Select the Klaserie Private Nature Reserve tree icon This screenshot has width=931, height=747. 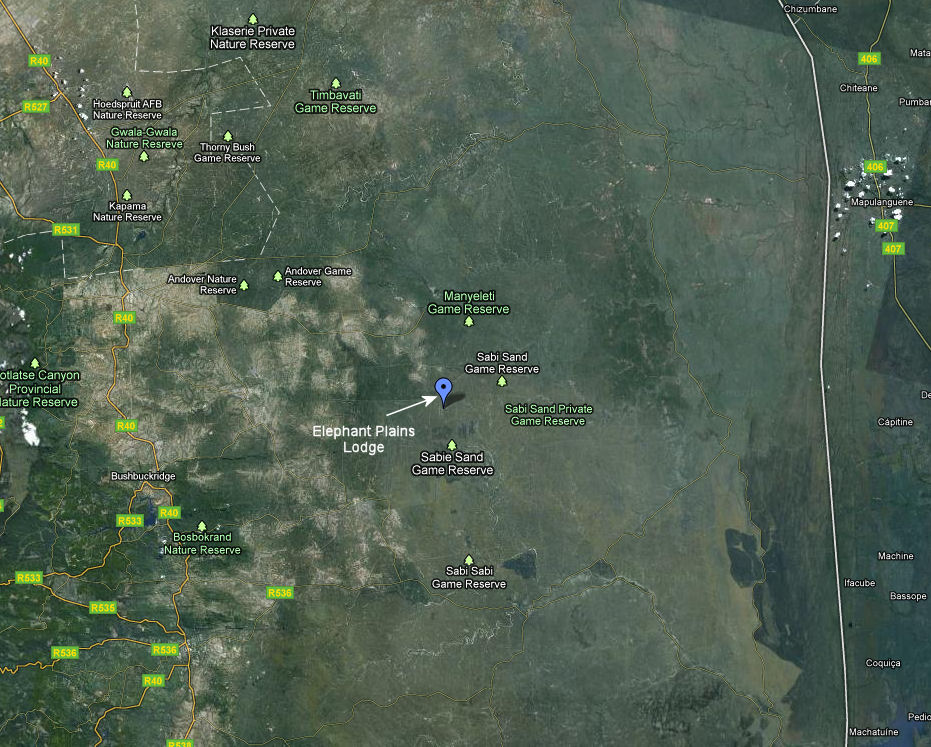(x=253, y=20)
